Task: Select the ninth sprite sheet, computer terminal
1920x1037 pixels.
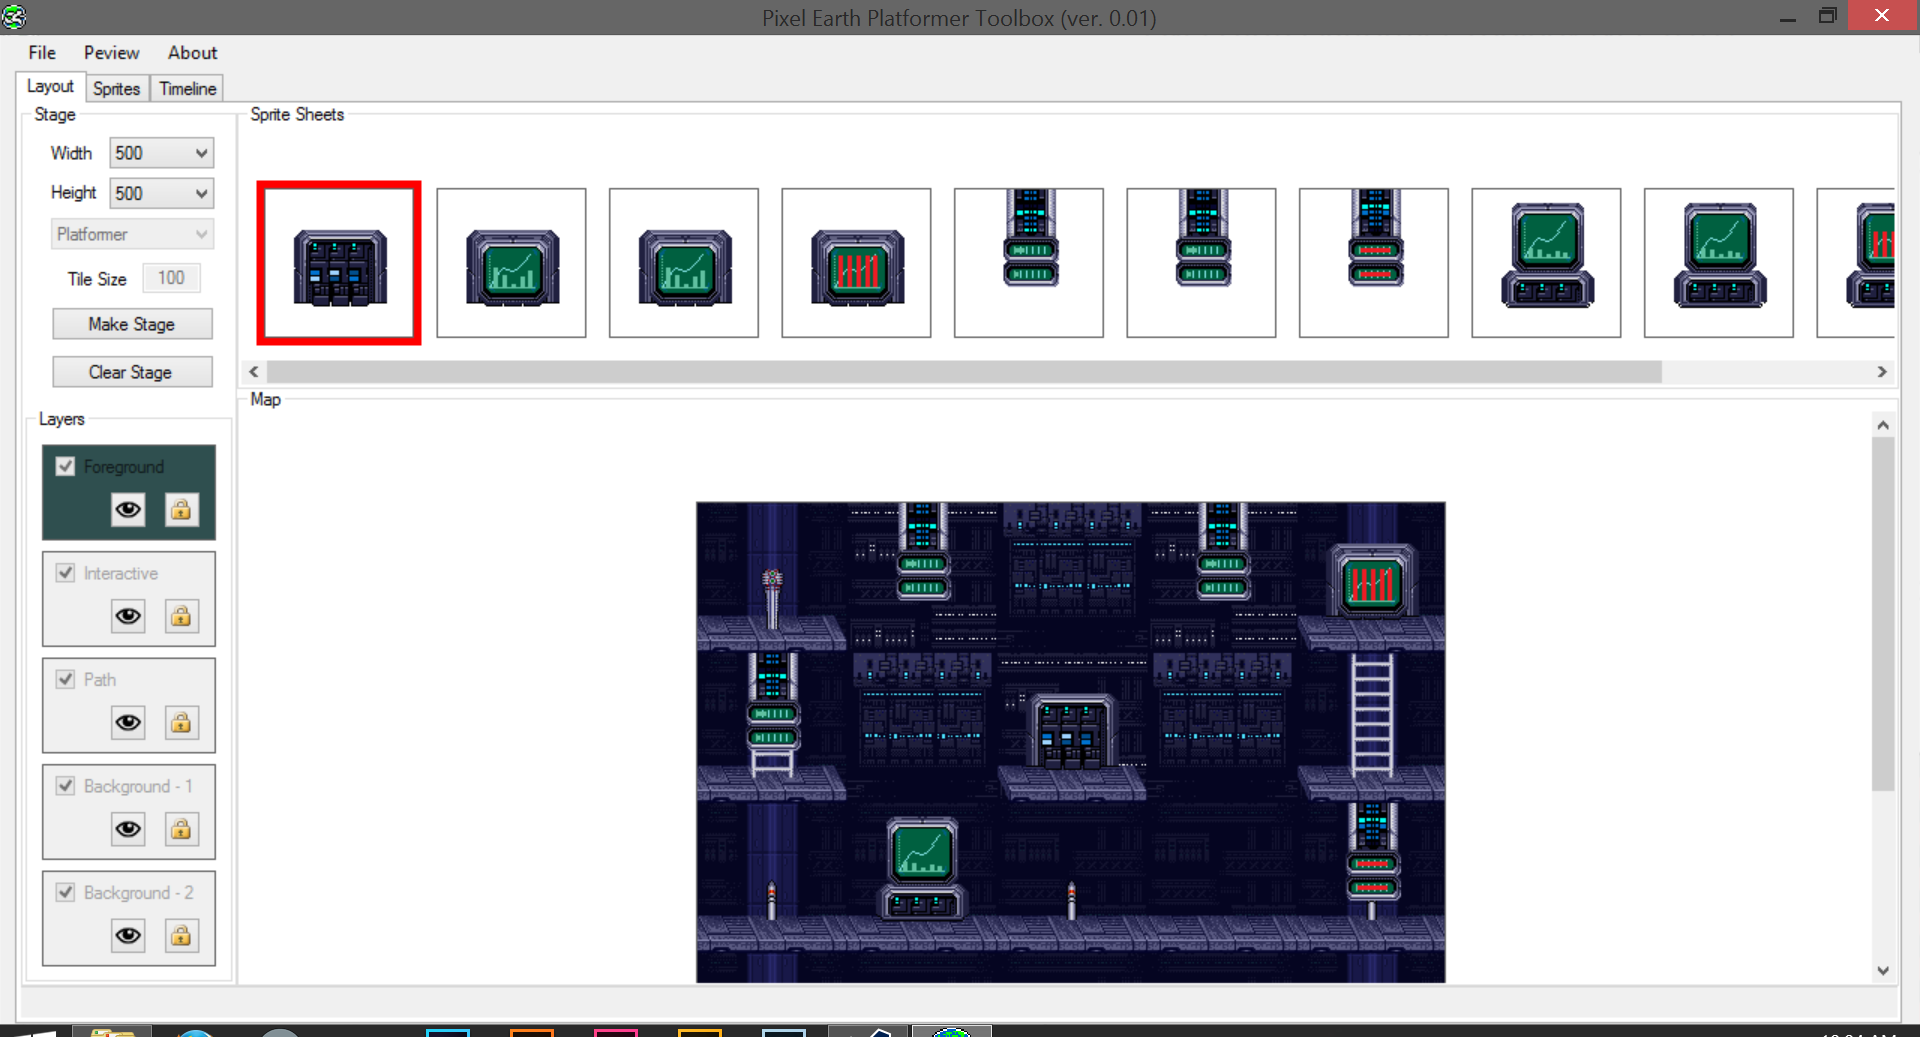Action: (x=1719, y=263)
